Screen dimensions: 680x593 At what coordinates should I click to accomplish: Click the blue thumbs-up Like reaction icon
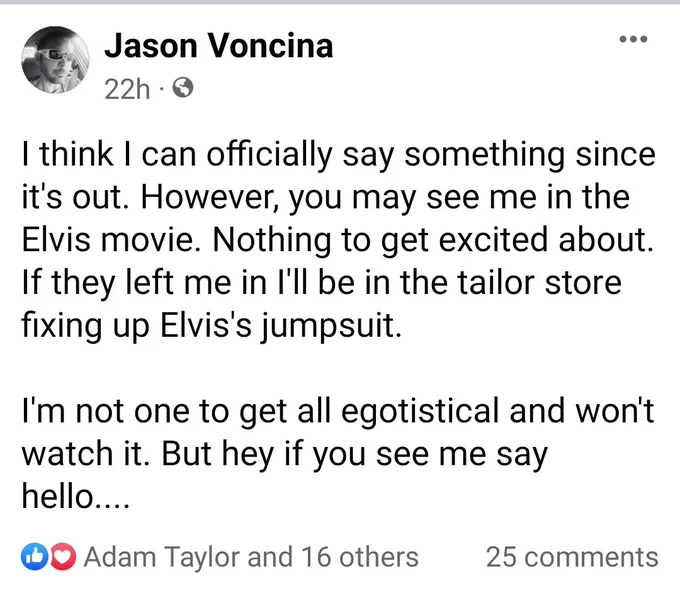point(34,556)
